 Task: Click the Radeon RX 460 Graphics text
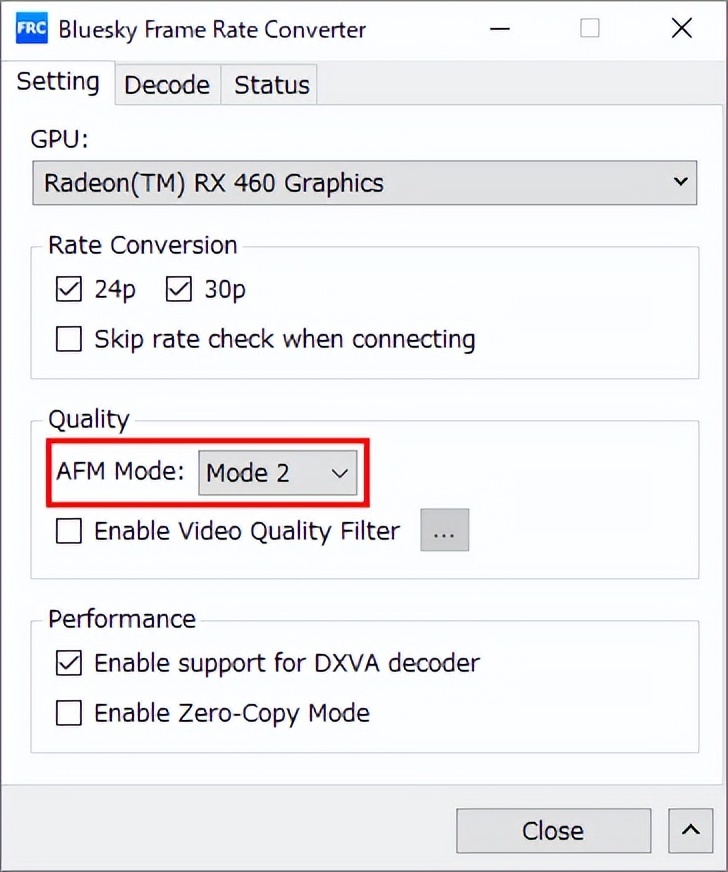point(214,184)
